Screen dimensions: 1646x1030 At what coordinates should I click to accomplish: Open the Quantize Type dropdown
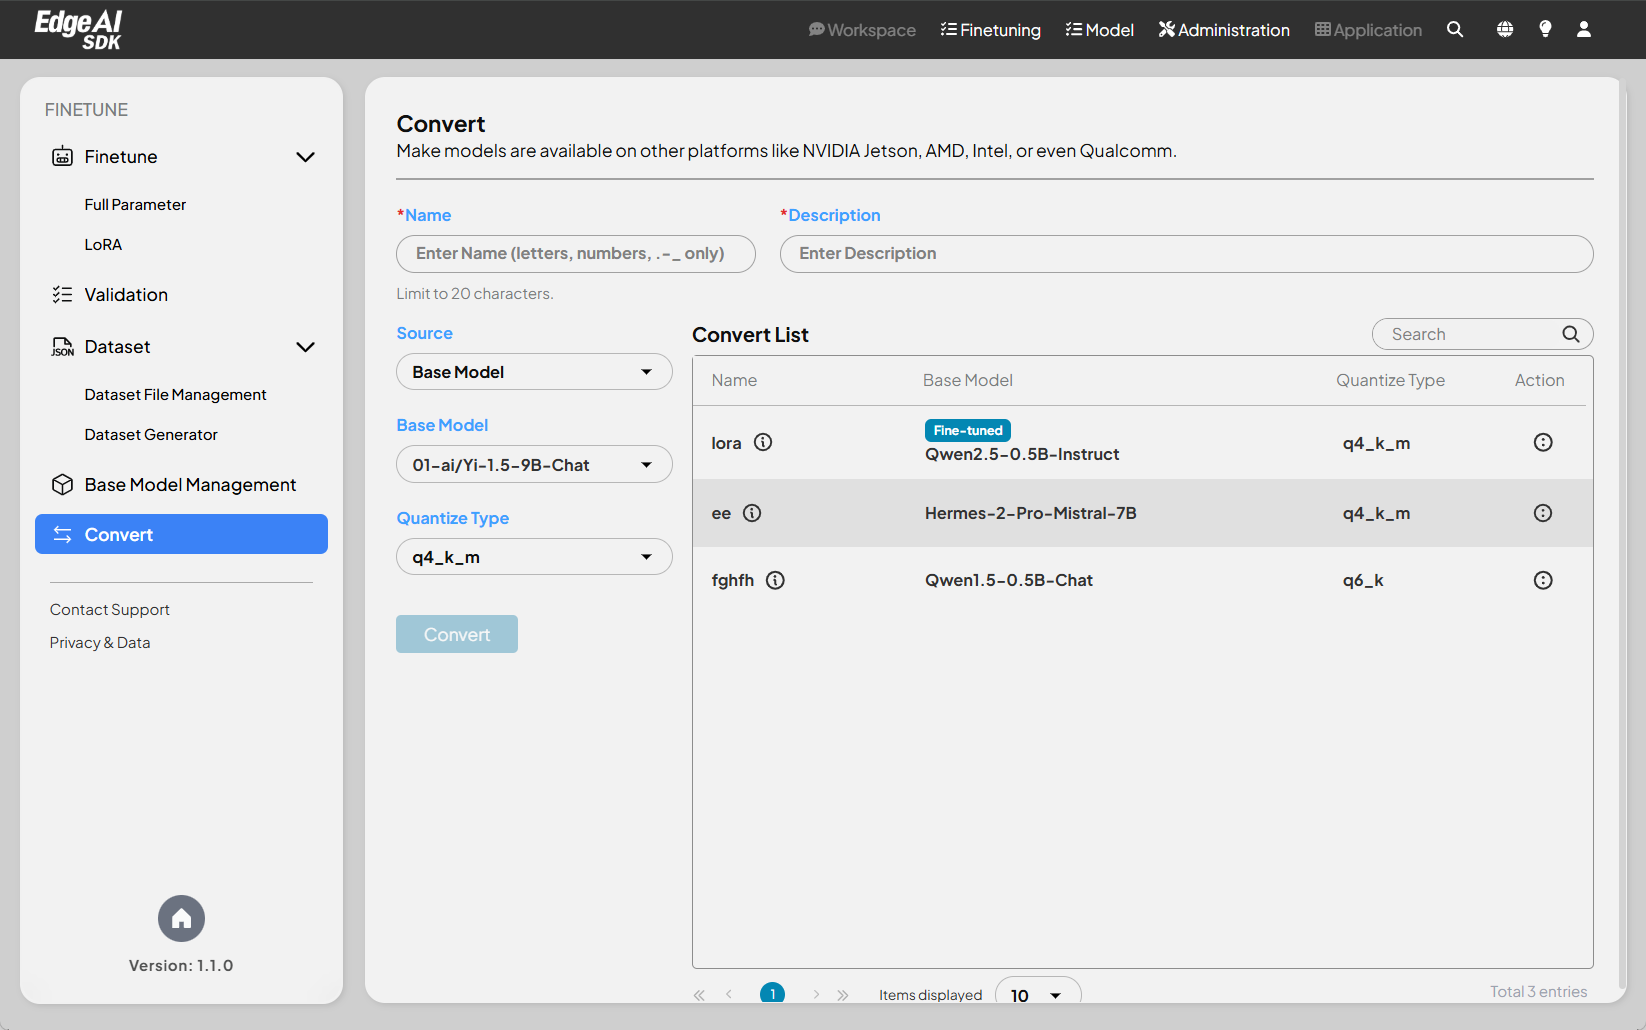point(534,557)
